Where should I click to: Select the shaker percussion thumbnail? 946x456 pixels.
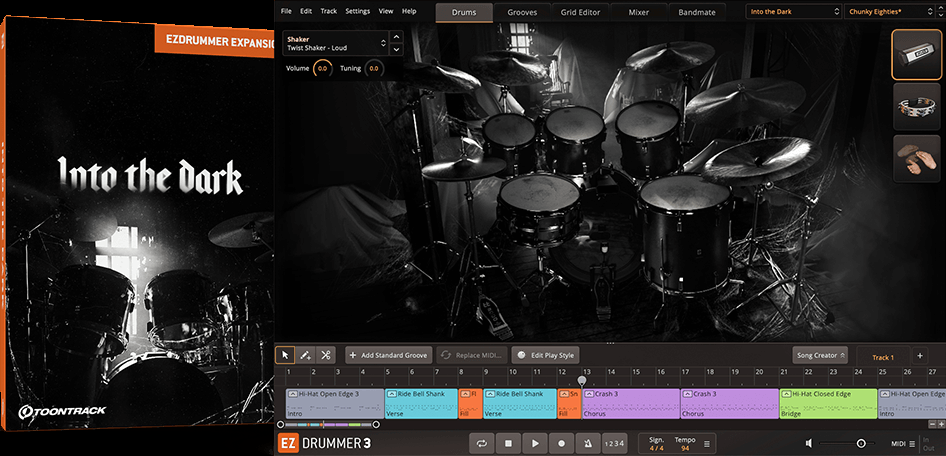916,54
